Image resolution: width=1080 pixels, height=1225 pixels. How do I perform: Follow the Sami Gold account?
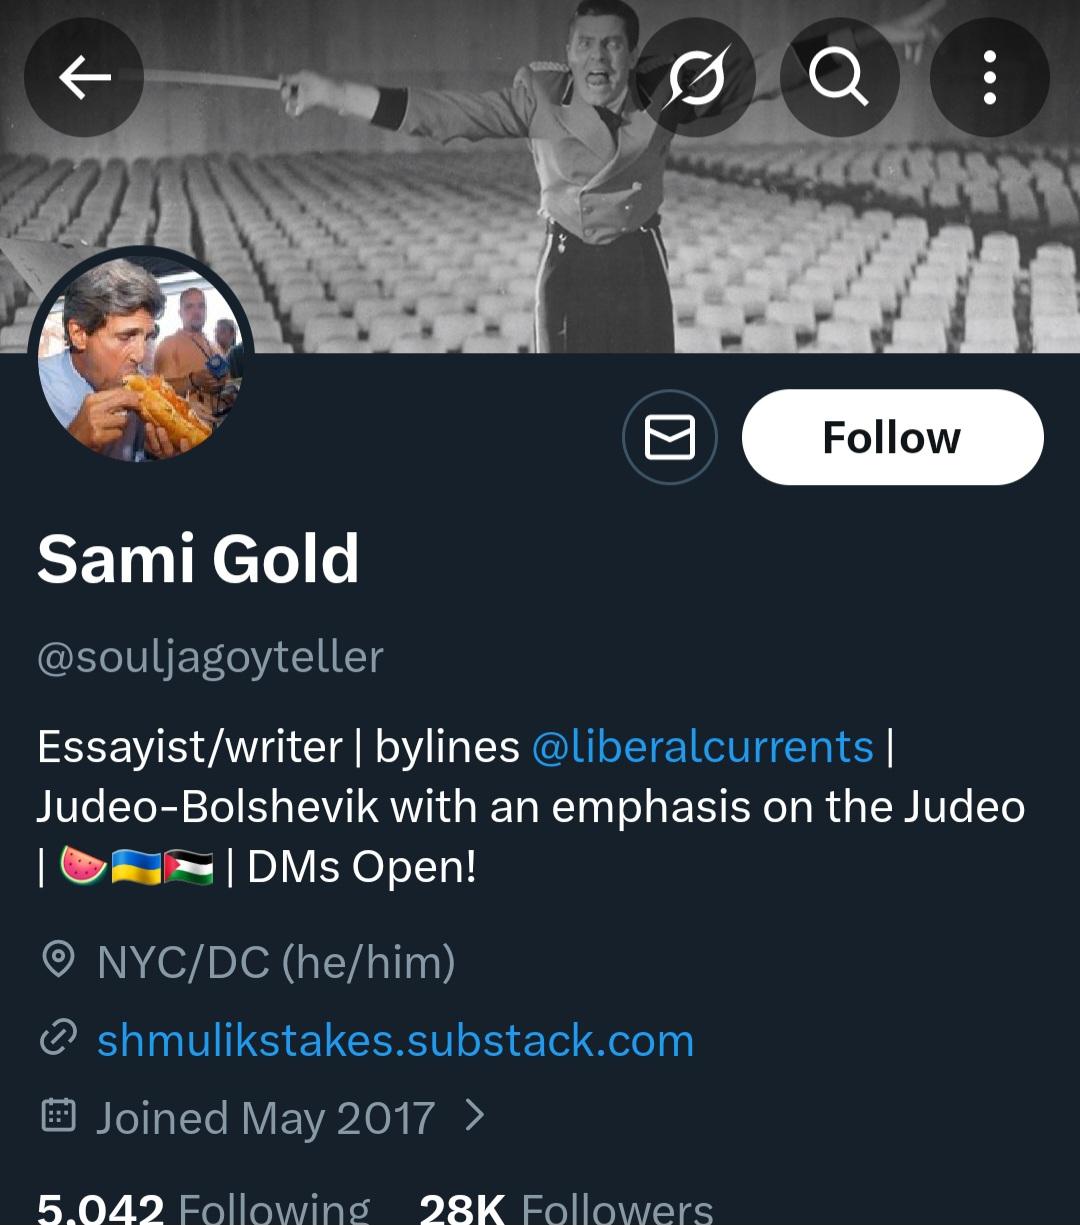point(892,437)
